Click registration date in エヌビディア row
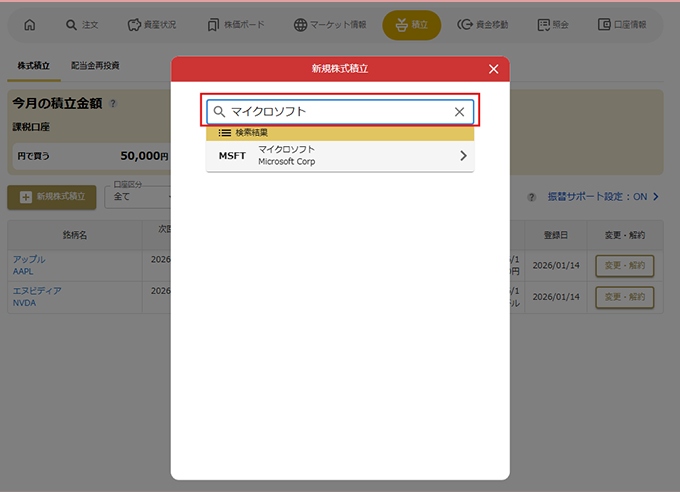This screenshot has height=492, width=680. tap(556, 297)
